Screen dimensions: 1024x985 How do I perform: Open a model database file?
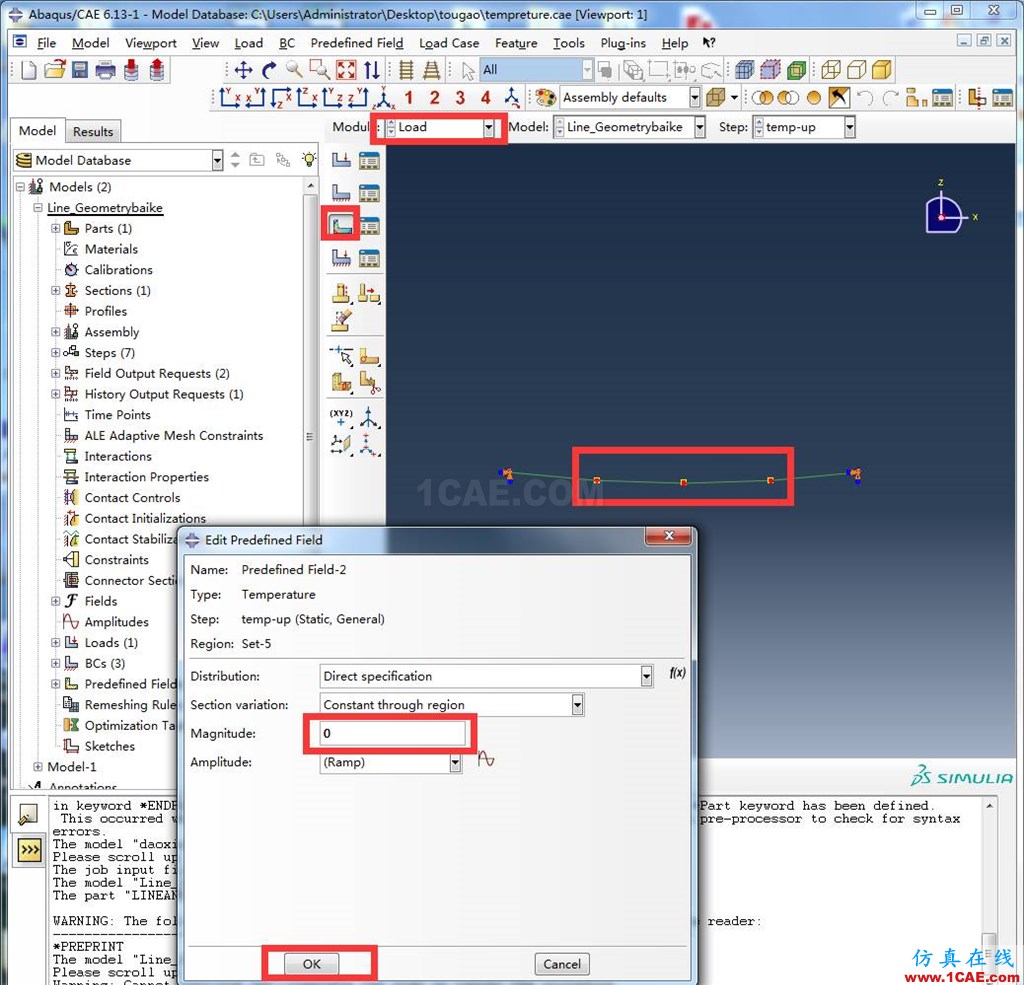(55, 70)
